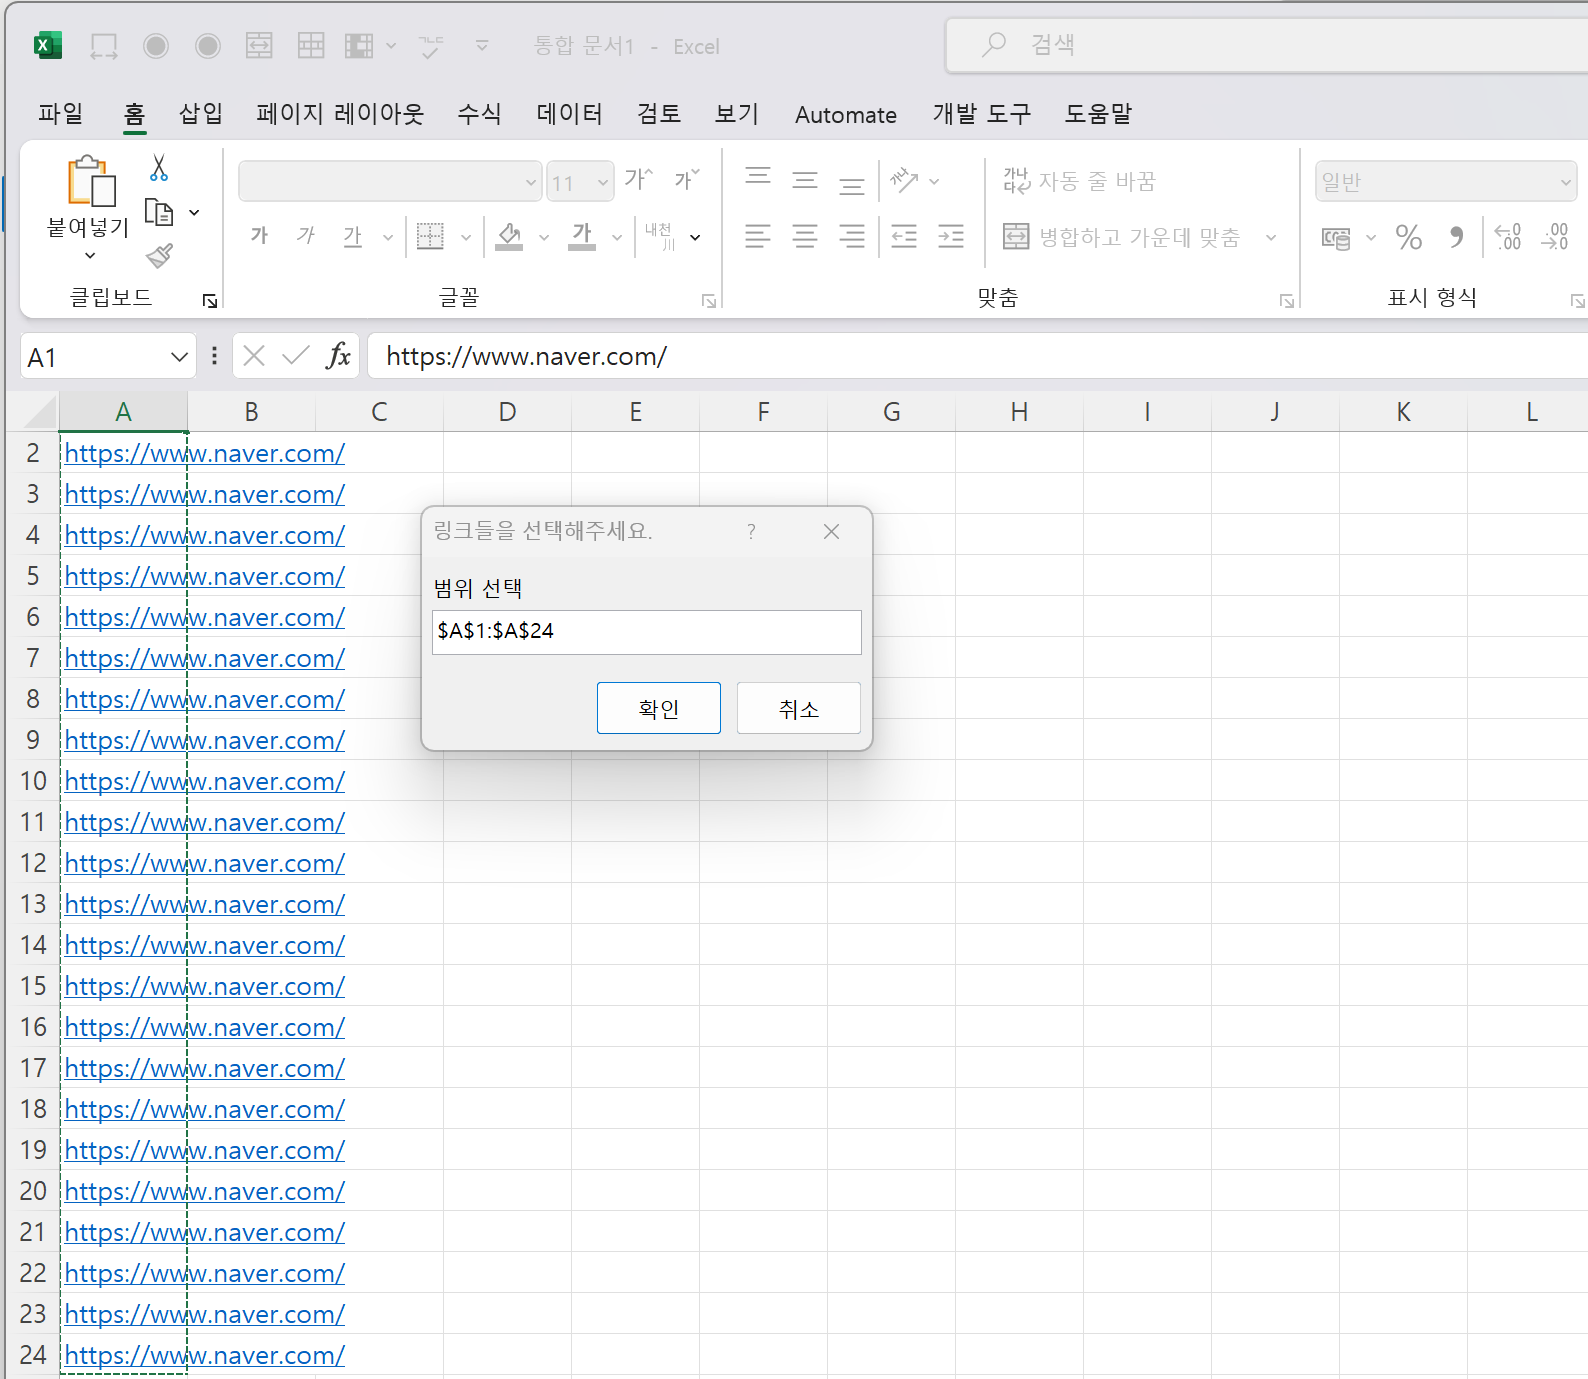This screenshot has height=1379, width=1588.
Task: Expand the font color dropdown arrow
Action: click(x=617, y=238)
